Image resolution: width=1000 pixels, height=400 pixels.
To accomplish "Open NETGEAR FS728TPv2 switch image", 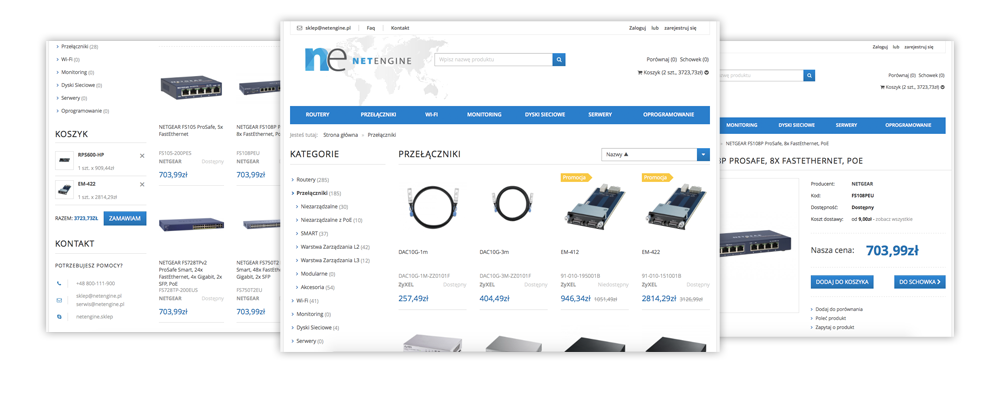I will tap(191, 225).
